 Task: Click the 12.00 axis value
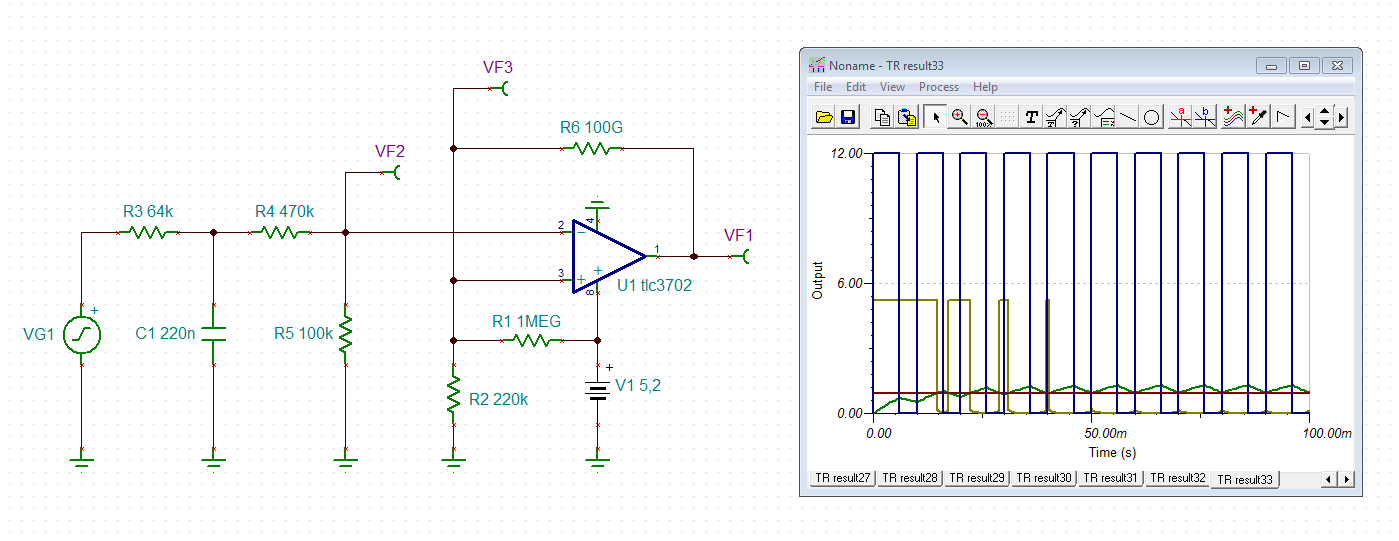tap(846, 153)
